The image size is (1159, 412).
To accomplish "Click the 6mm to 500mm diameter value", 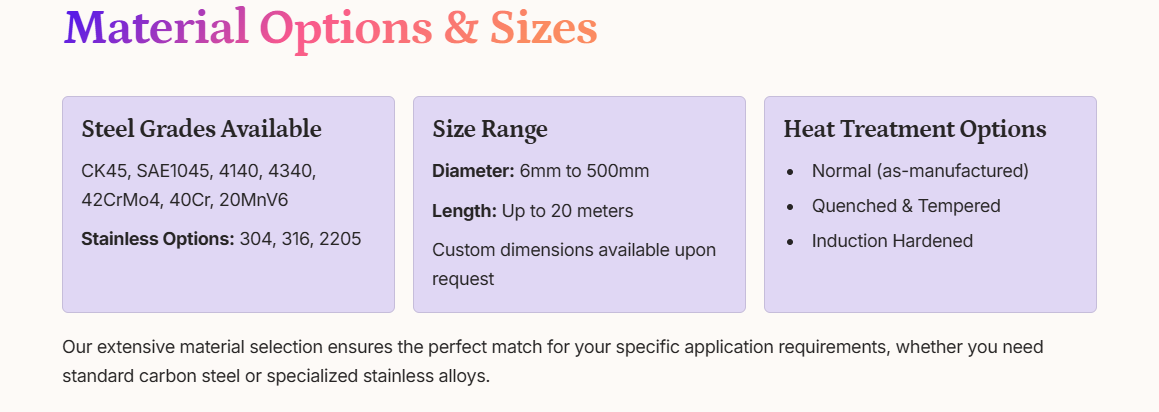I will 584,171.
